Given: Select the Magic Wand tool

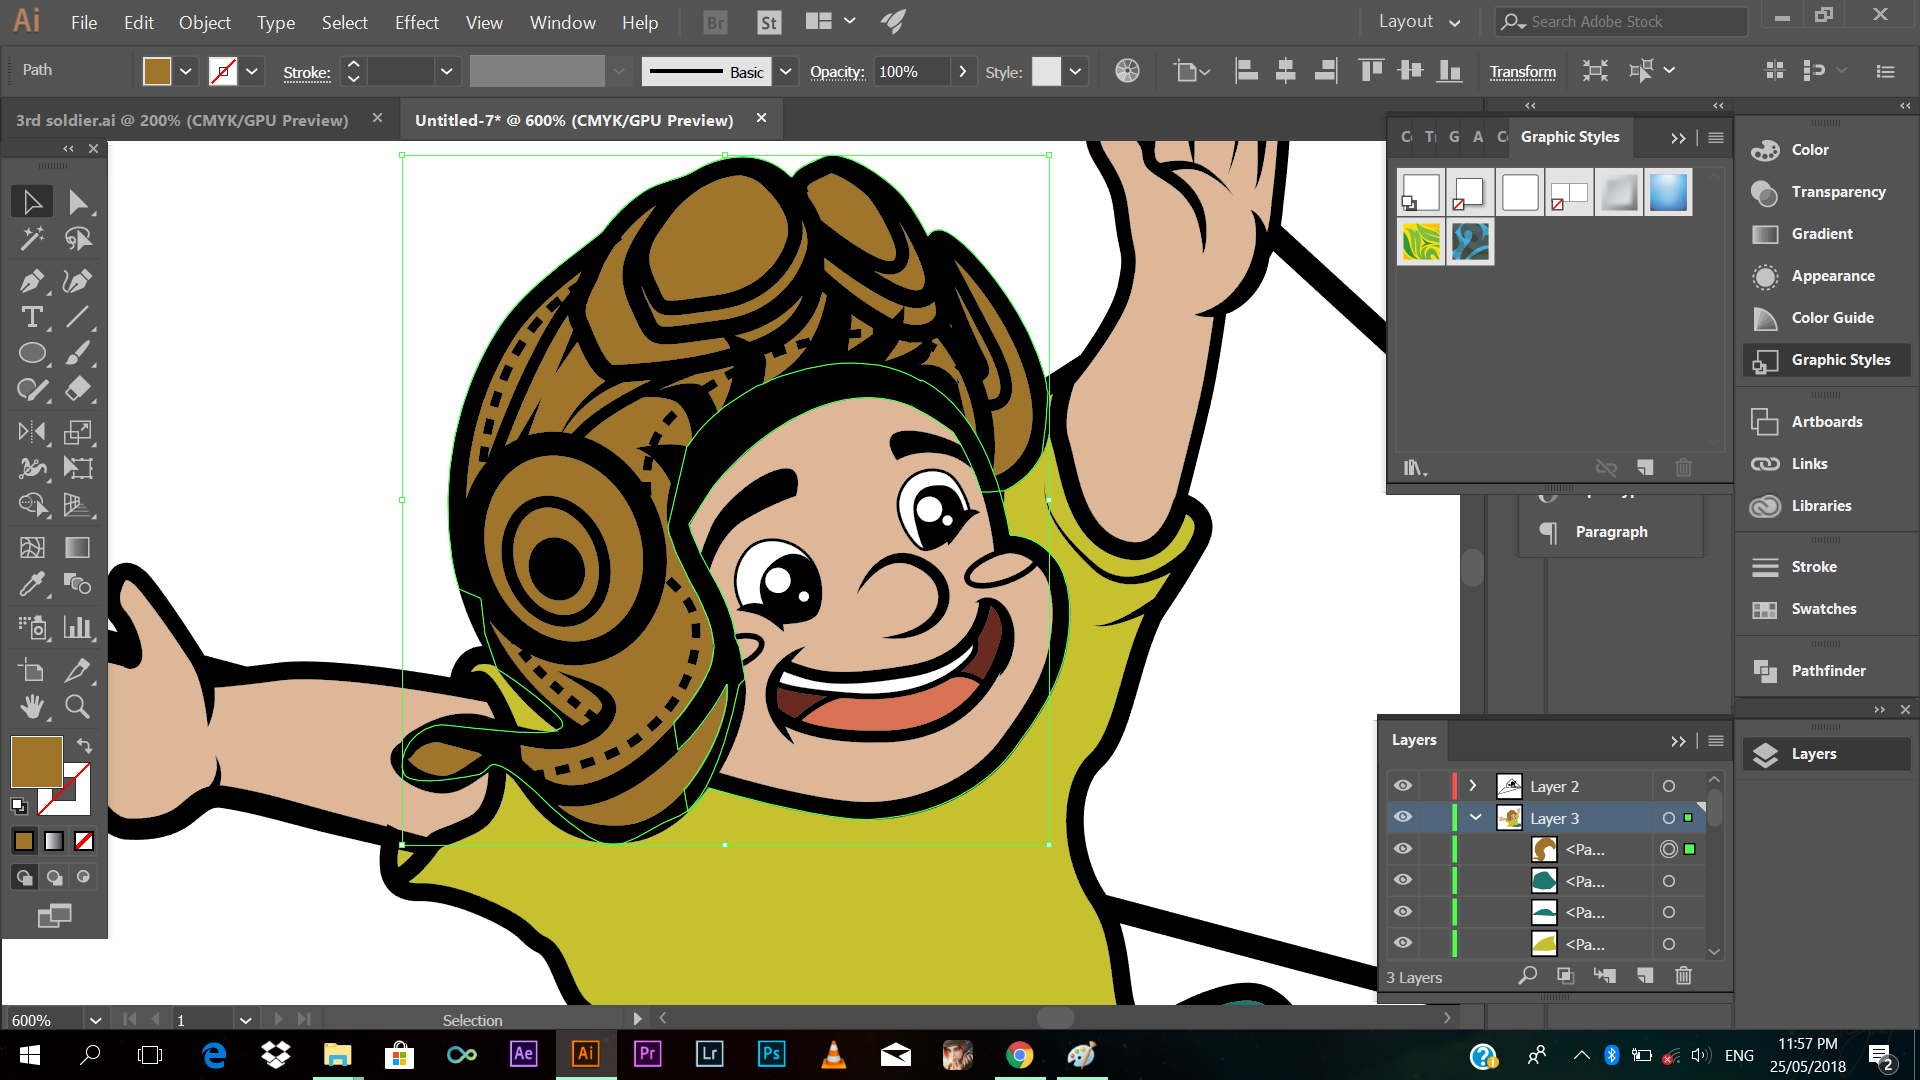Looking at the screenshot, I should [x=32, y=239].
